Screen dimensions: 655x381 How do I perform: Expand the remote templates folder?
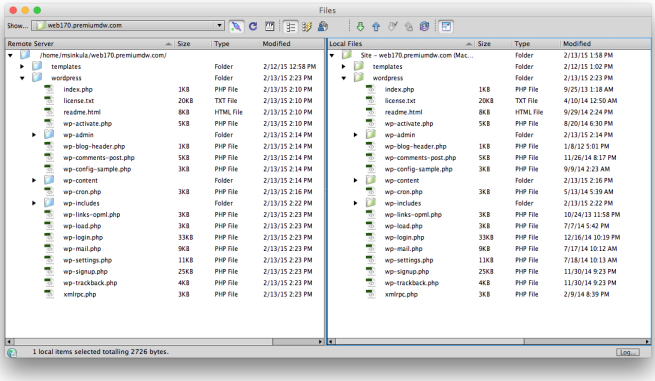point(22,66)
